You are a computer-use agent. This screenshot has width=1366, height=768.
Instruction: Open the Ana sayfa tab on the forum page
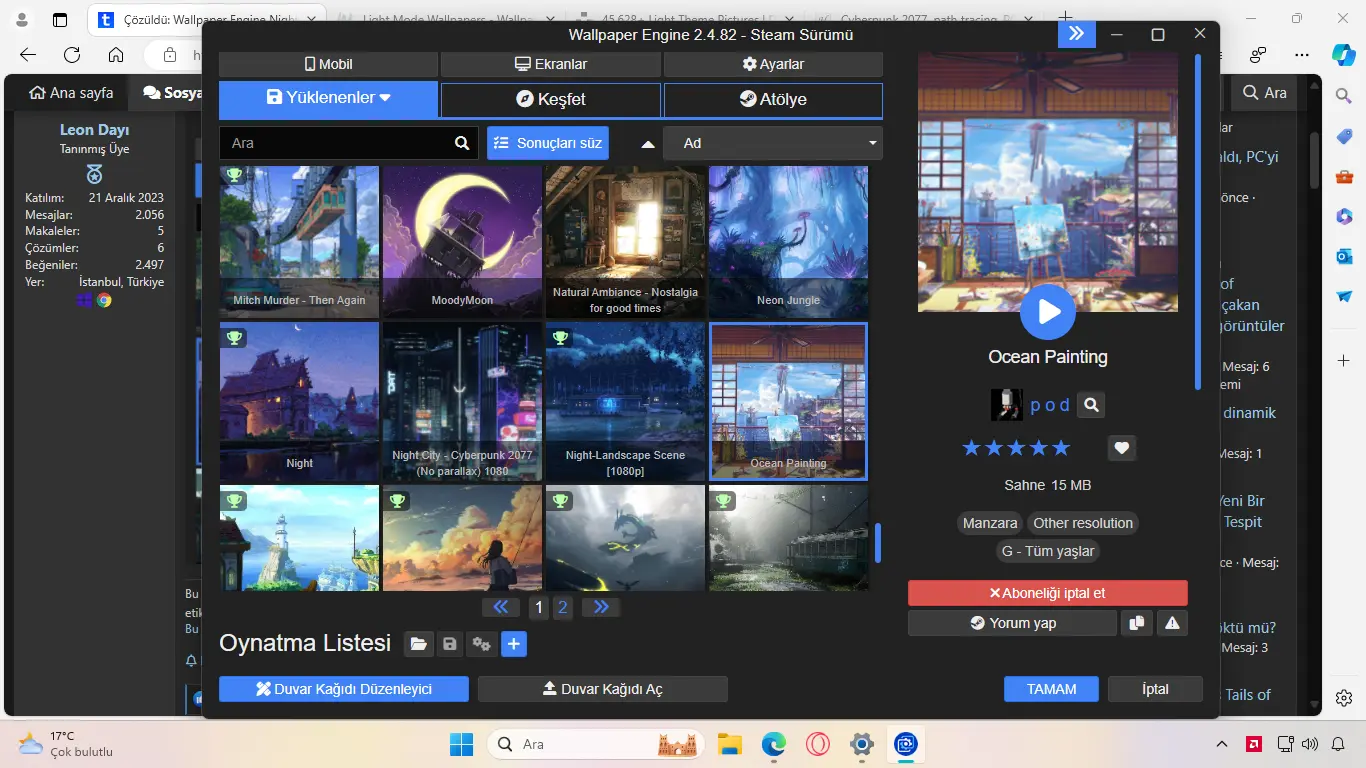pyautogui.click(x=72, y=93)
